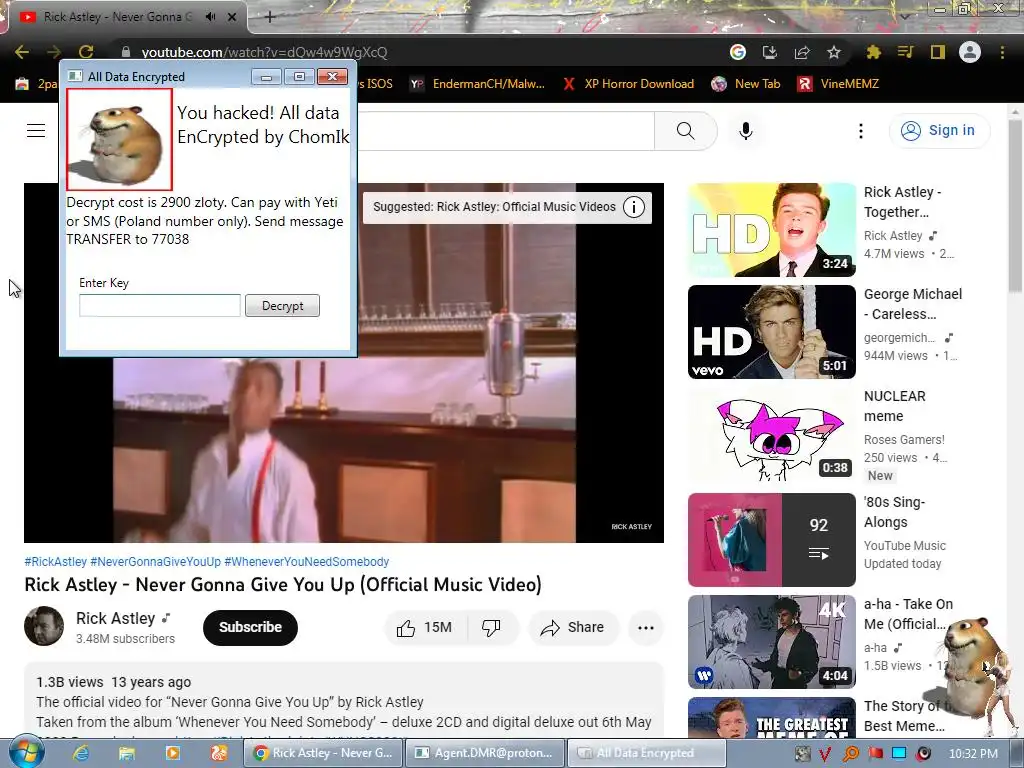Reload the page with refresh icon
Viewport: 1024px width, 768px height.
(x=86, y=52)
